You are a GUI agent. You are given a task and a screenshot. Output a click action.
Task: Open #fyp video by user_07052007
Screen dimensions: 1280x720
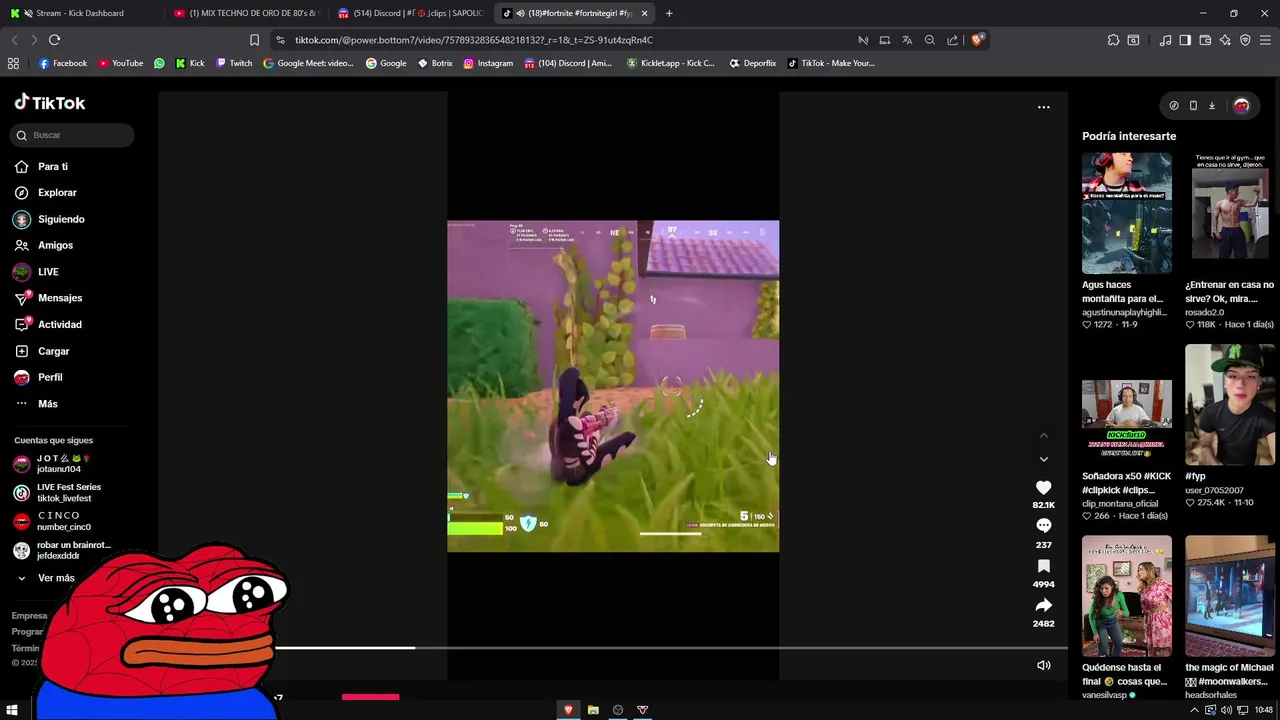[x=1230, y=405]
